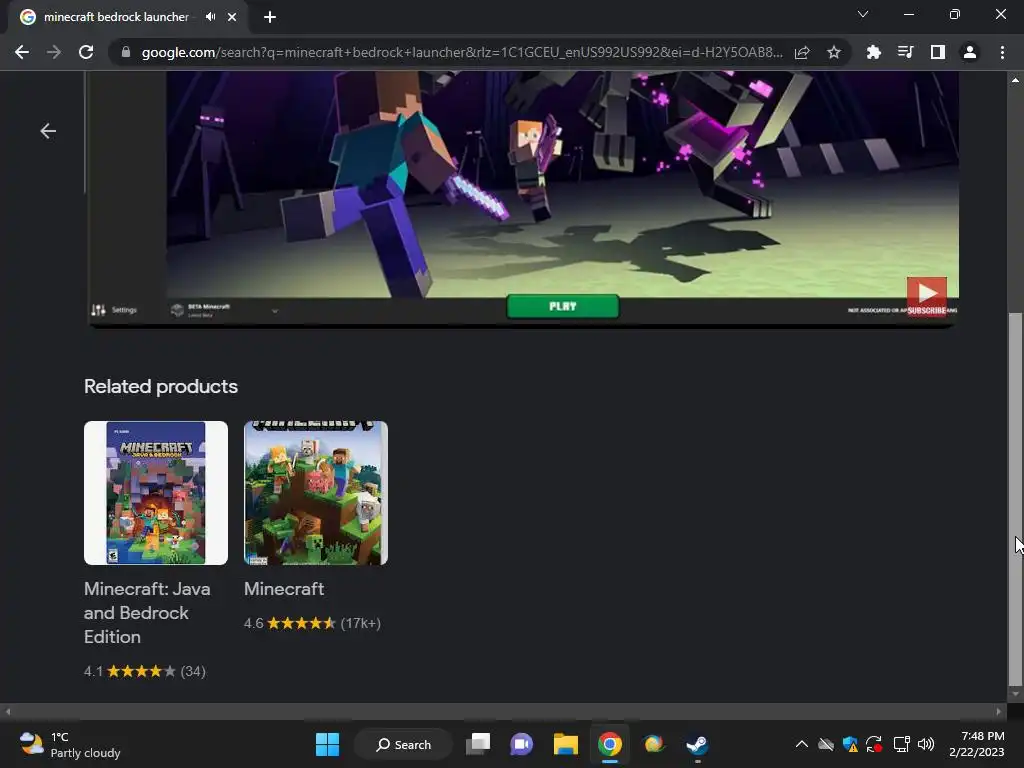Open the Chrome profile icon
Screen dimensions: 1024x768
[x=970, y=52]
